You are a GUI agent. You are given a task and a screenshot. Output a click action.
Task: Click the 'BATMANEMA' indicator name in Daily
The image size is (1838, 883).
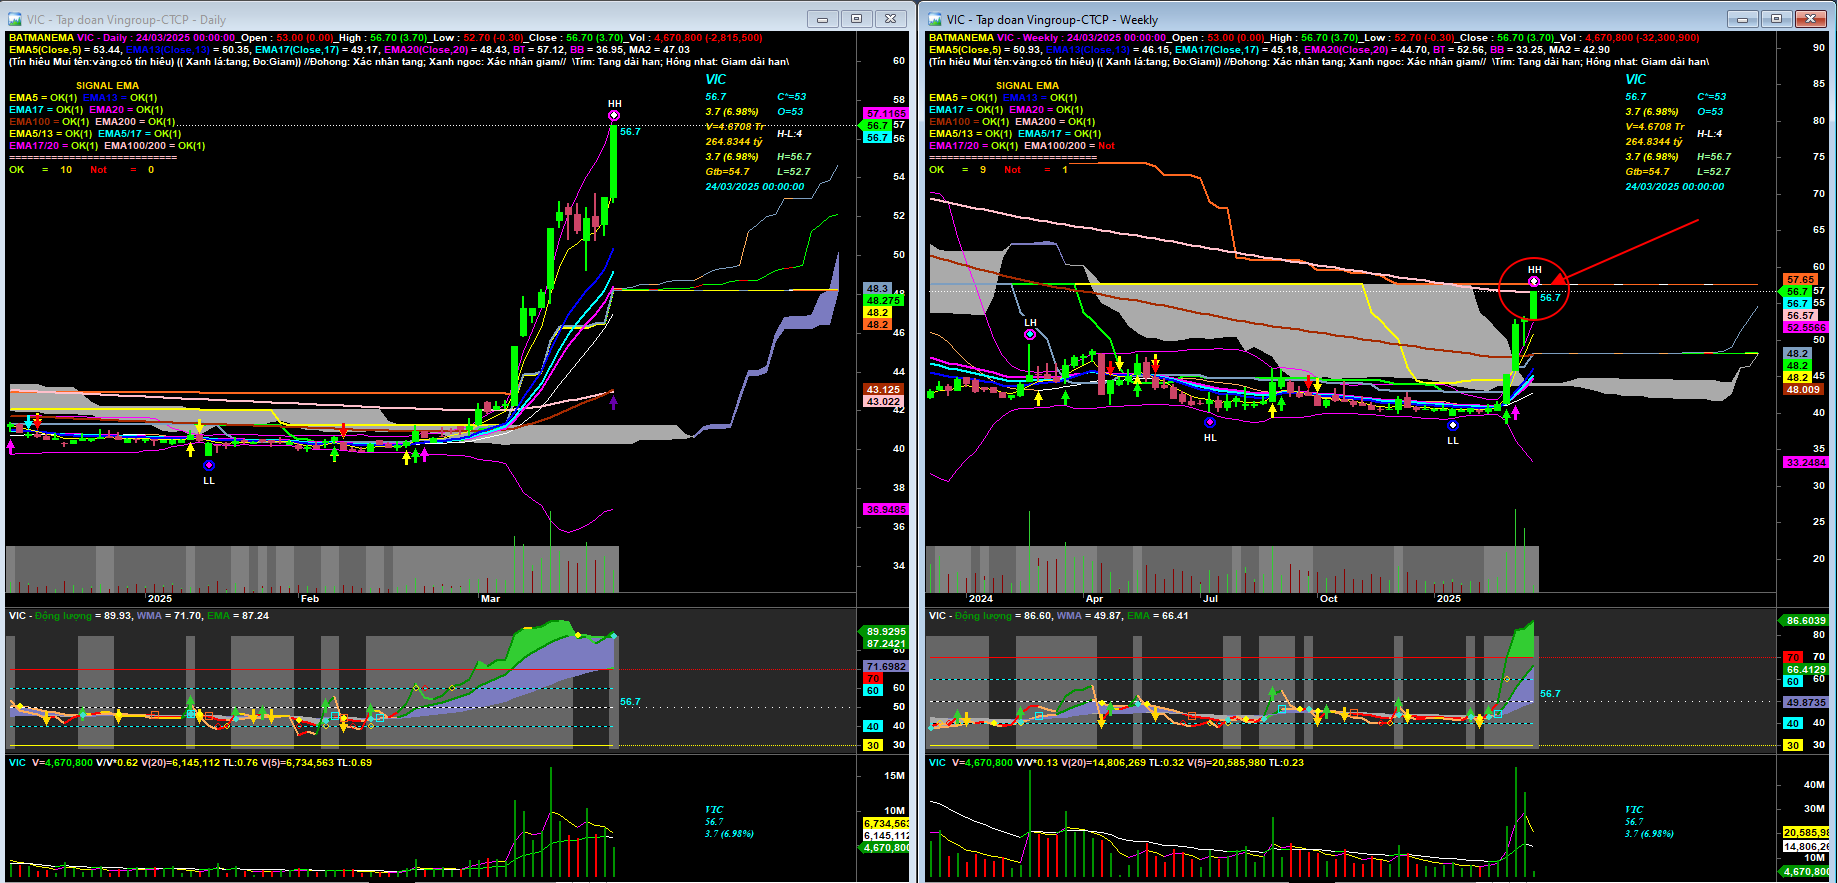[41, 38]
